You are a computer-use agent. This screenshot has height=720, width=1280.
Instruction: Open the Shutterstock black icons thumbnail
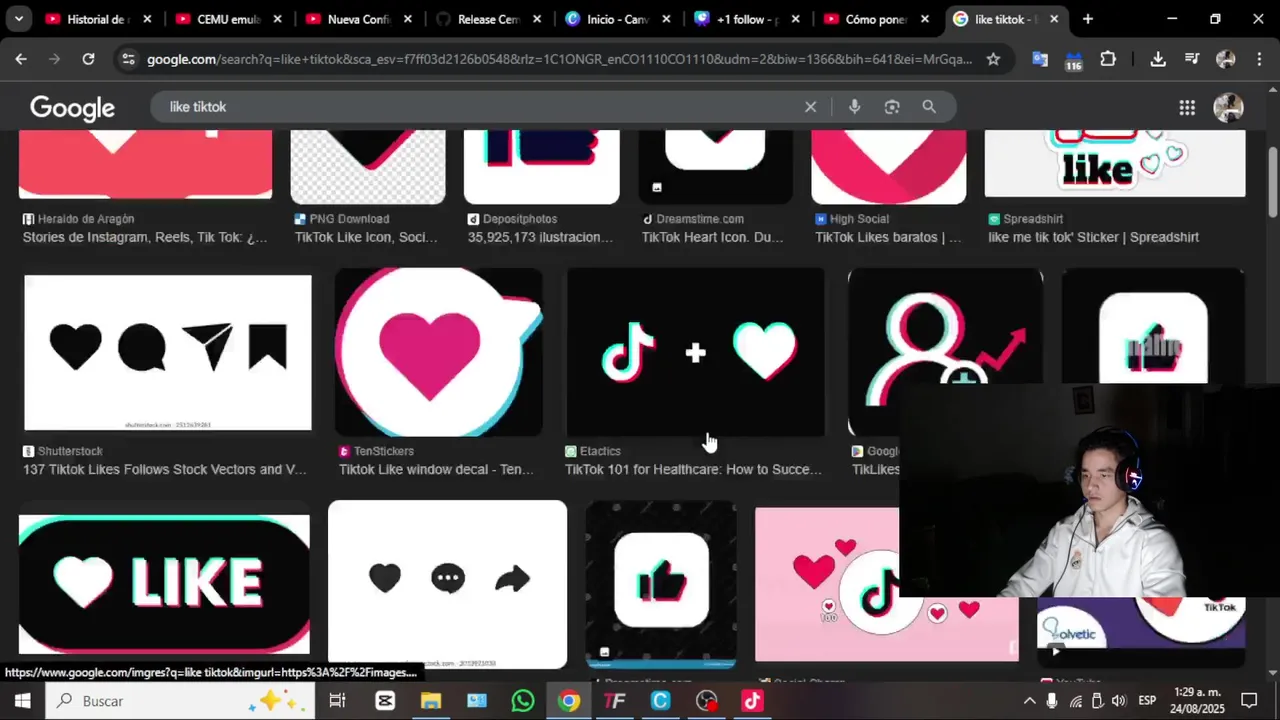click(168, 353)
